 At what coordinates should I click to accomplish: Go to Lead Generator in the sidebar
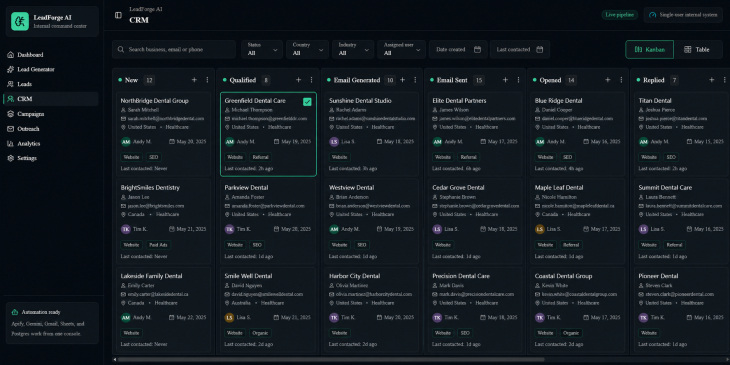[51, 69]
